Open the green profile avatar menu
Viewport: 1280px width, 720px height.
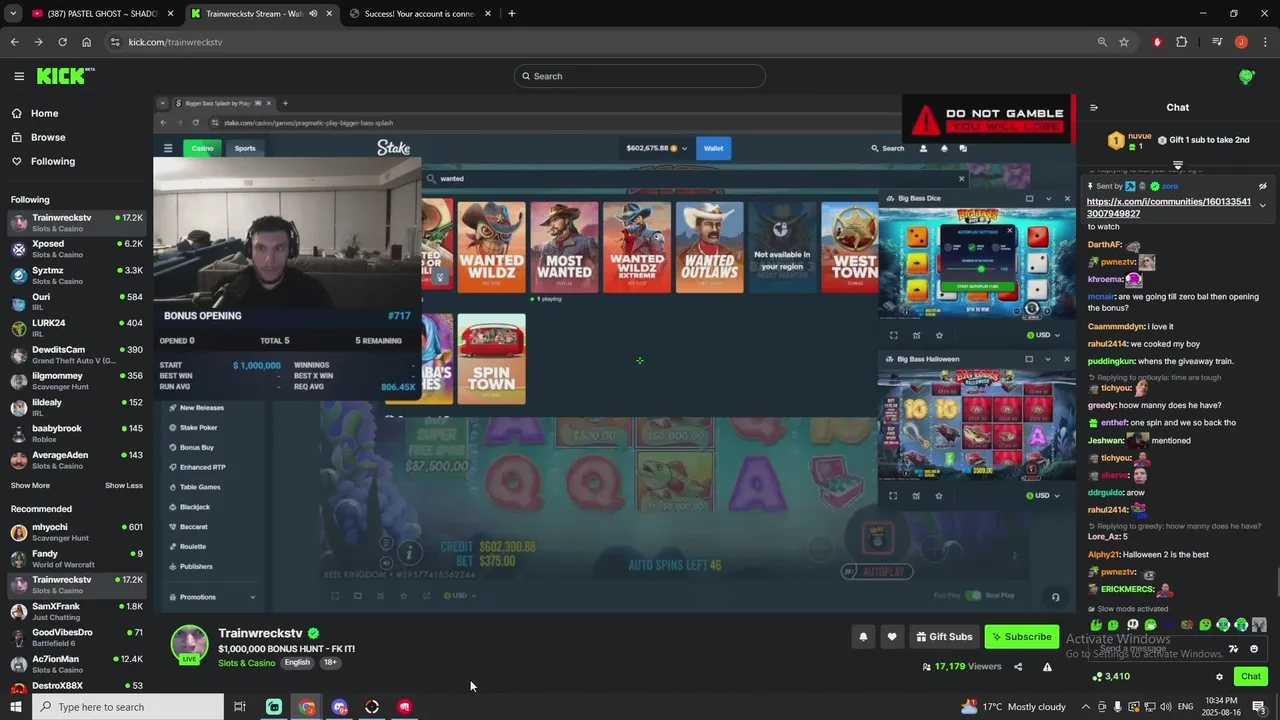1246,76
